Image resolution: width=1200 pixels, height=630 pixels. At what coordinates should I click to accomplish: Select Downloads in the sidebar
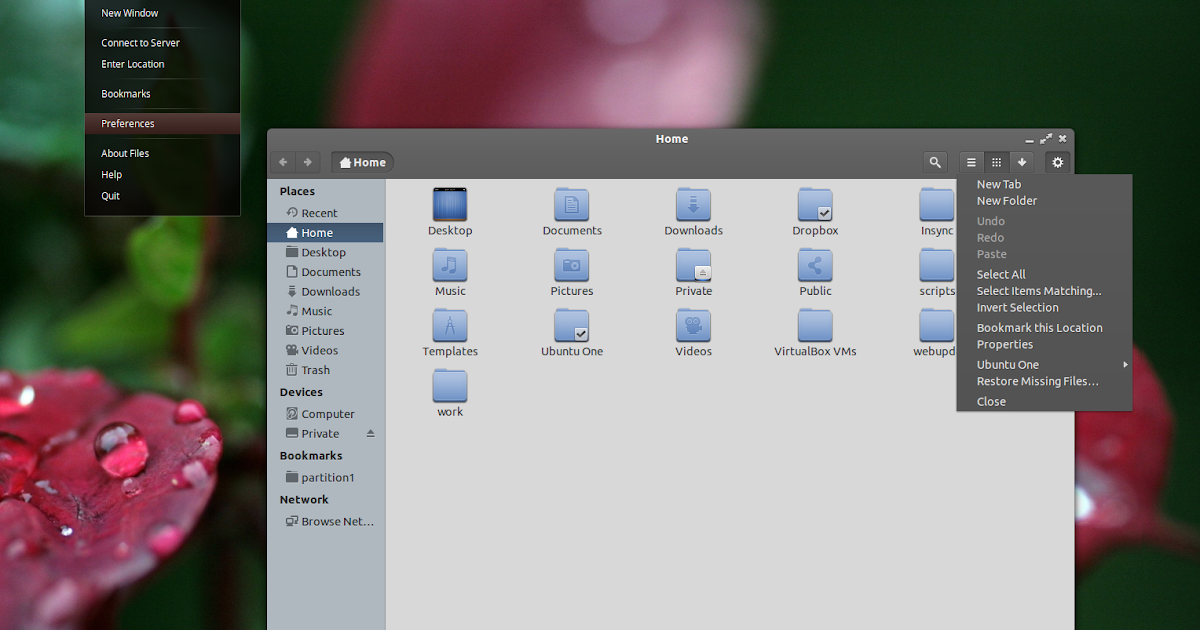coord(326,292)
